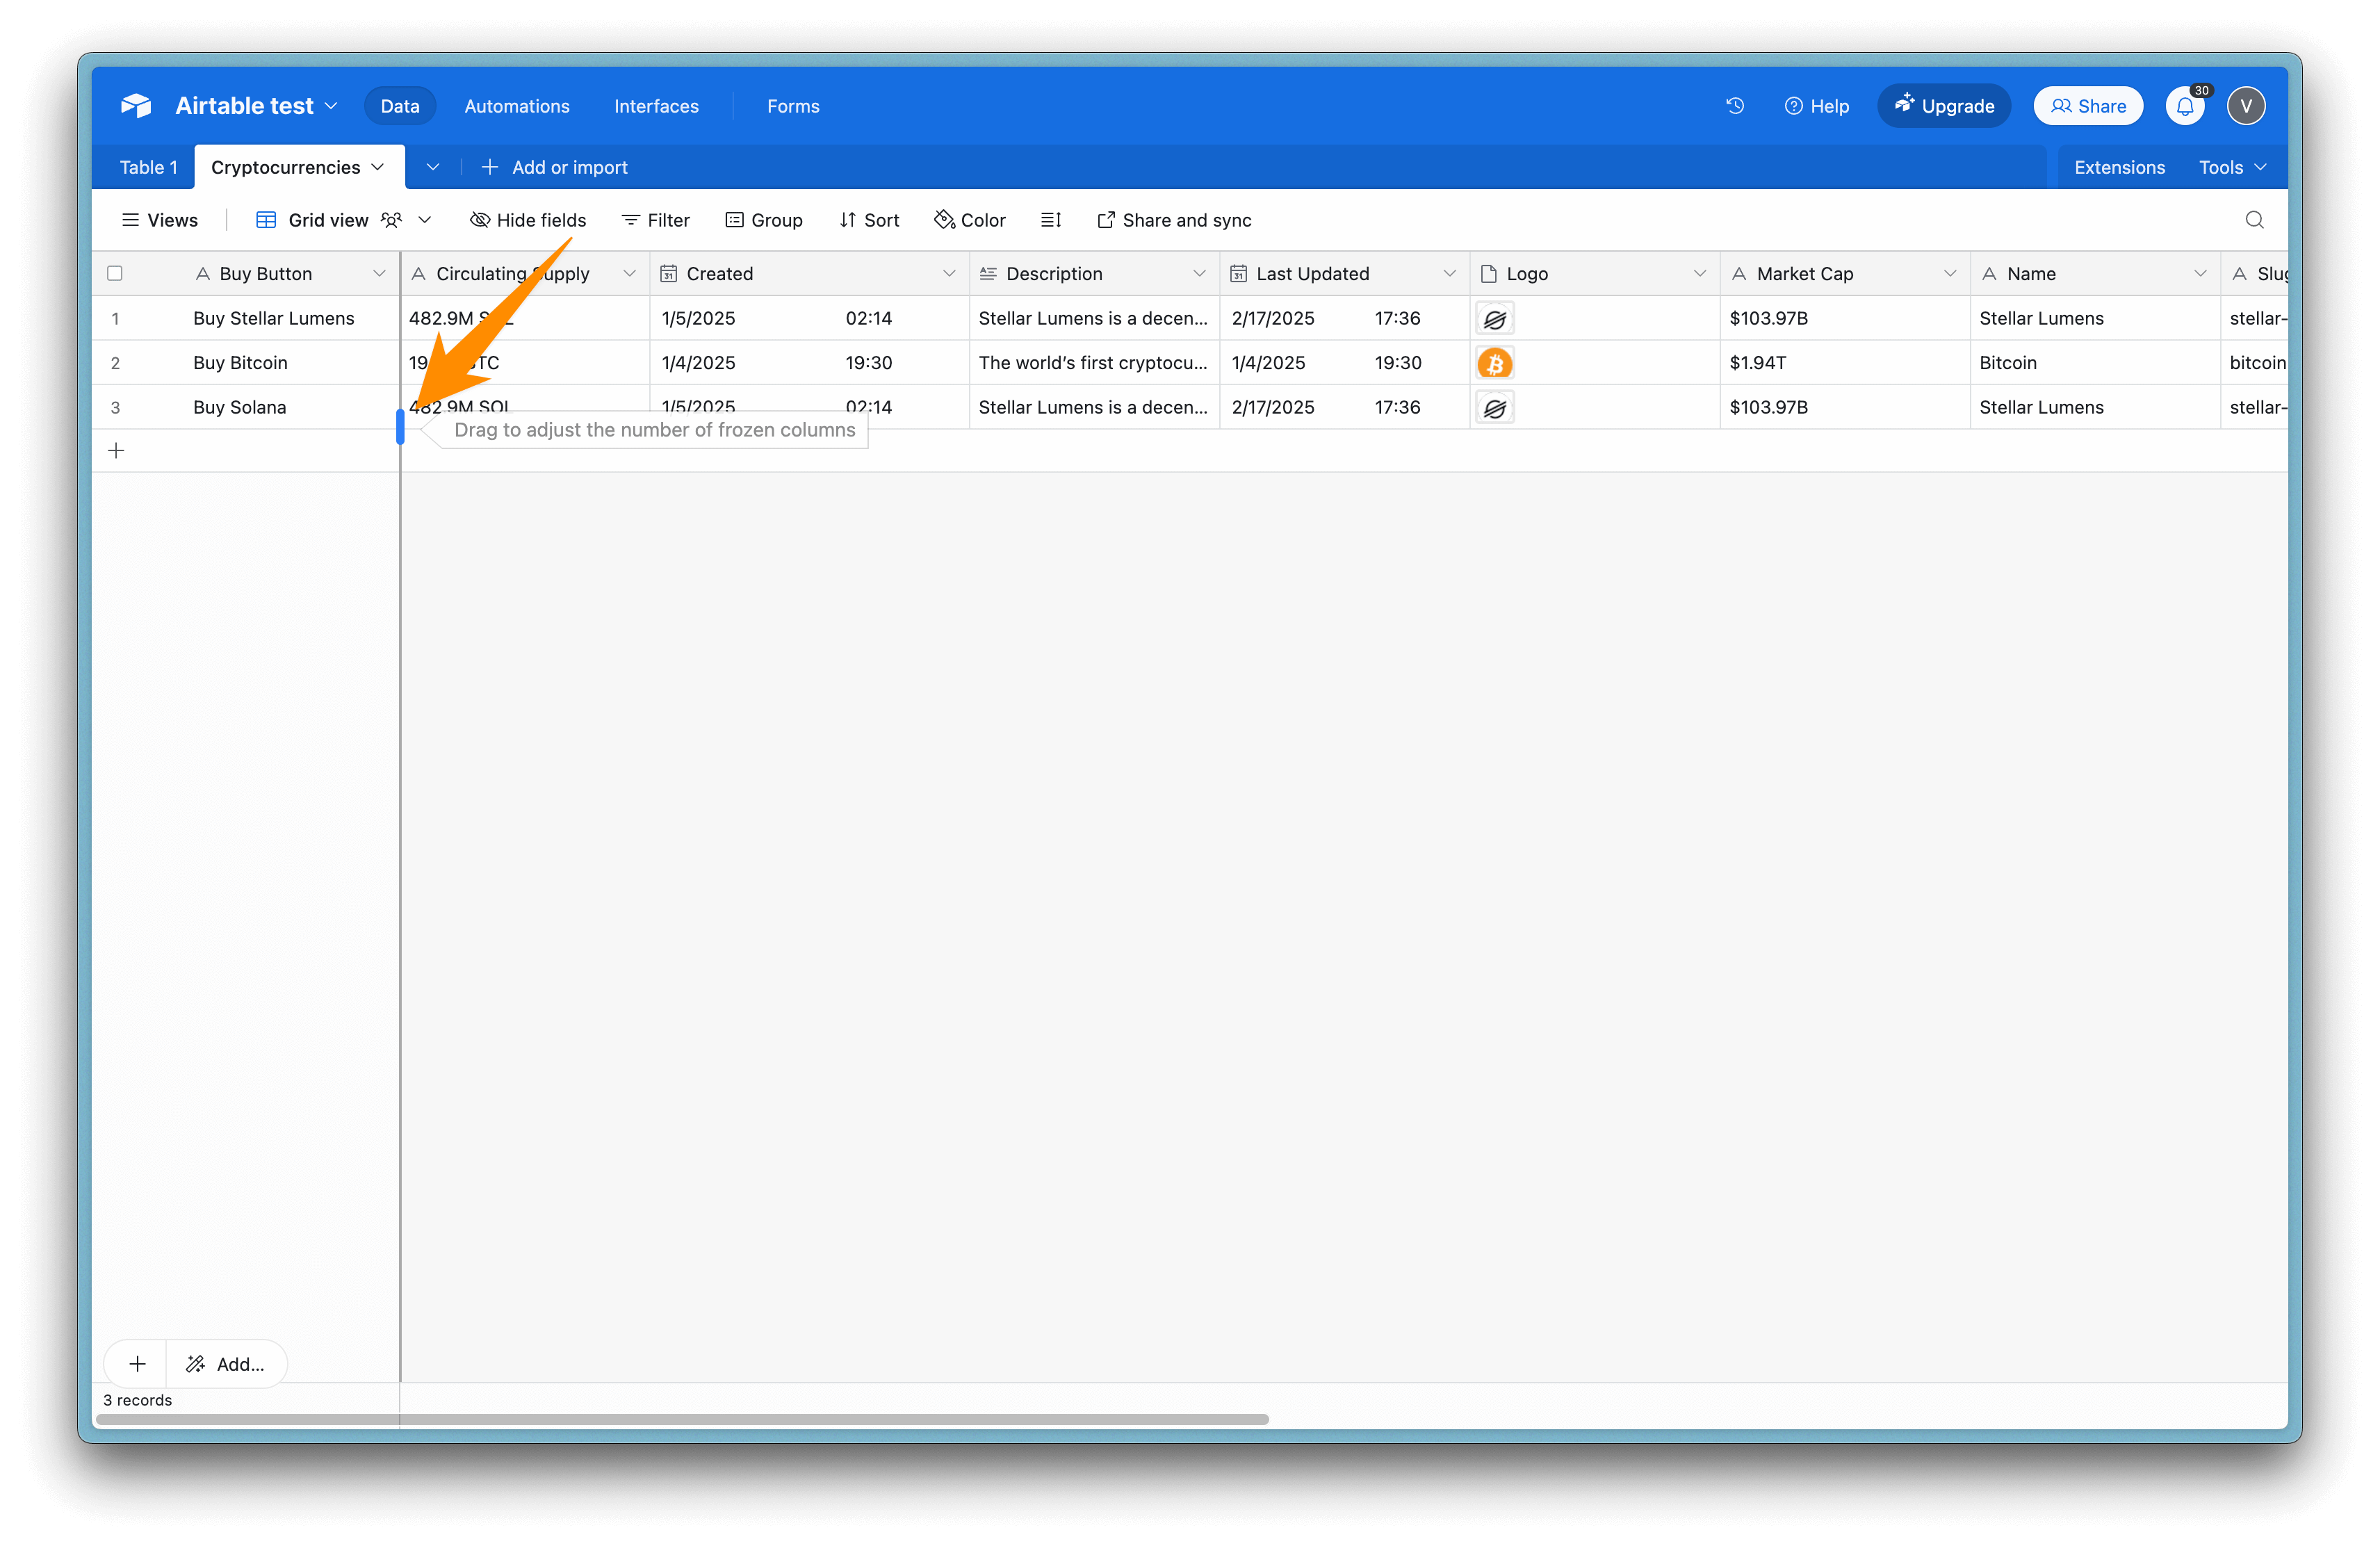2380x1546 pixels.
Task: Click the Grid view label
Action: click(328, 220)
